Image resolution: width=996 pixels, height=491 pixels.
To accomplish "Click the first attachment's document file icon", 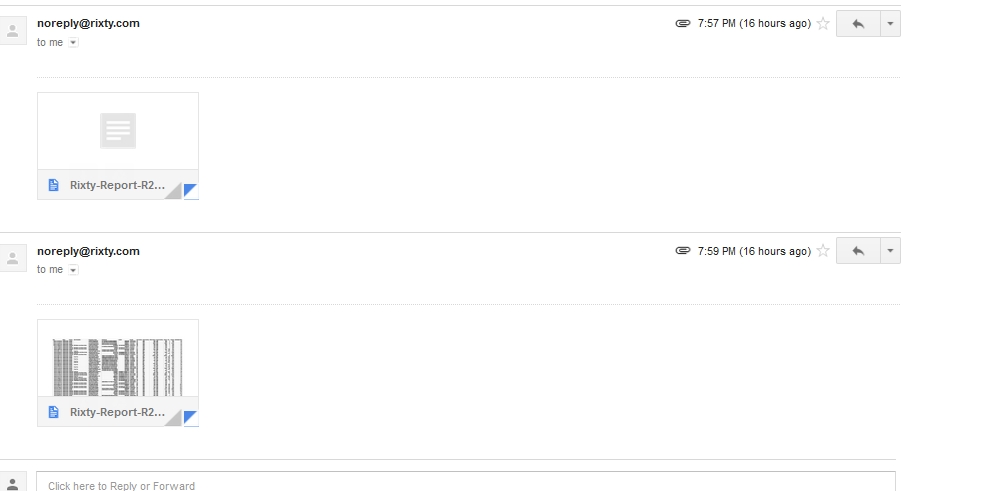I will [54, 185].
